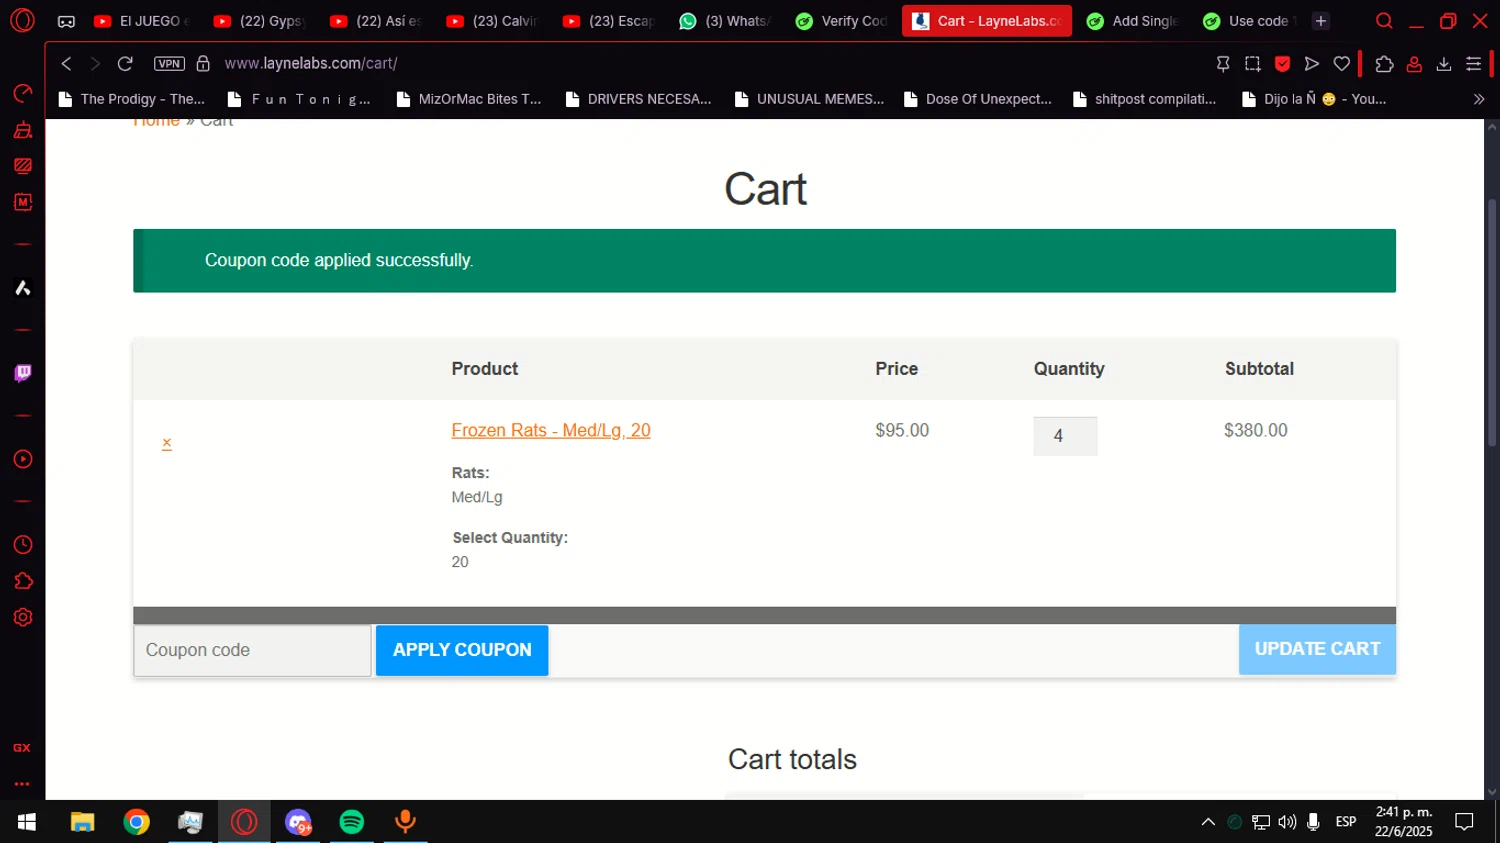The height and width of the screenshot is (843, 1500).
Task: Bookmark this page with heart icon
Action: (x=1342, y=64)
